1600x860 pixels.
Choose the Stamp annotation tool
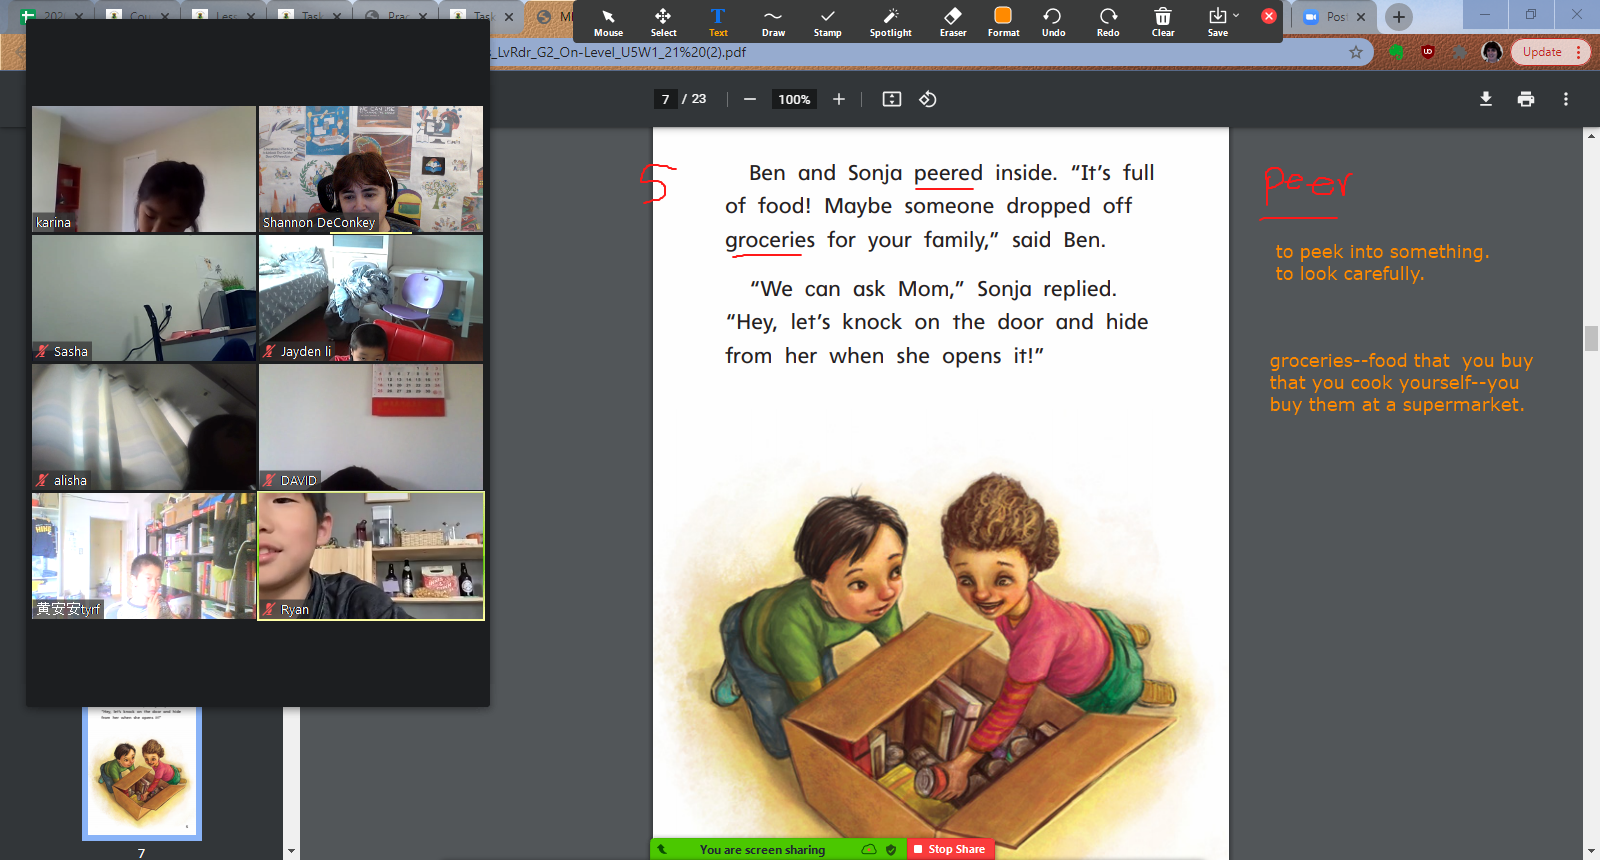pyautogui.click(x=827, y=22)
